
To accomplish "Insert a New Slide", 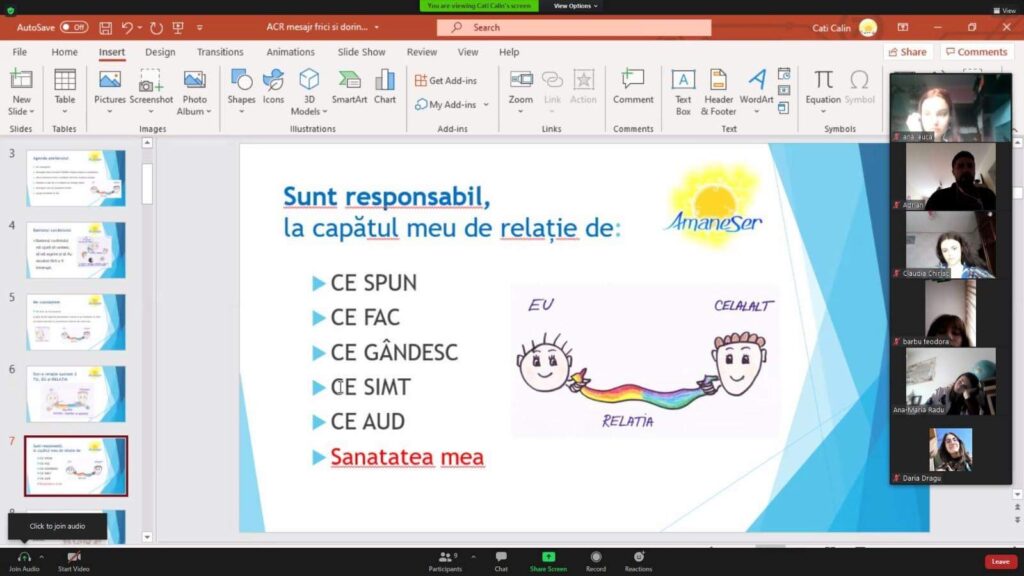I will [x=21, y=92].
